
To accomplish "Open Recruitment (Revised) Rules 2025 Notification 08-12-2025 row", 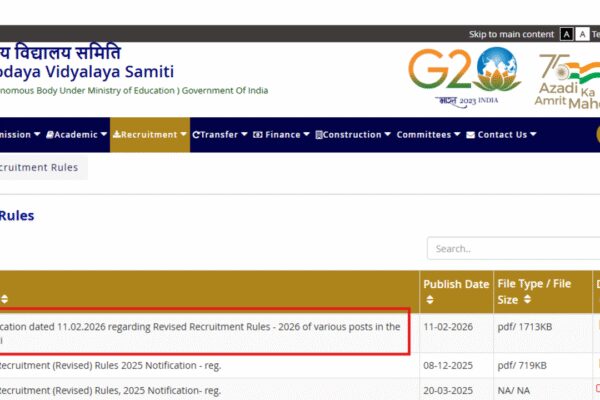I will pyautogui.click(x=110, y=366).
